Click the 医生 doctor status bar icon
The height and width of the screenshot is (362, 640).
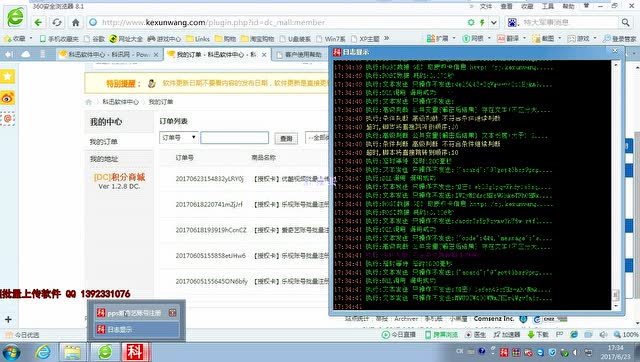[476, 335]
